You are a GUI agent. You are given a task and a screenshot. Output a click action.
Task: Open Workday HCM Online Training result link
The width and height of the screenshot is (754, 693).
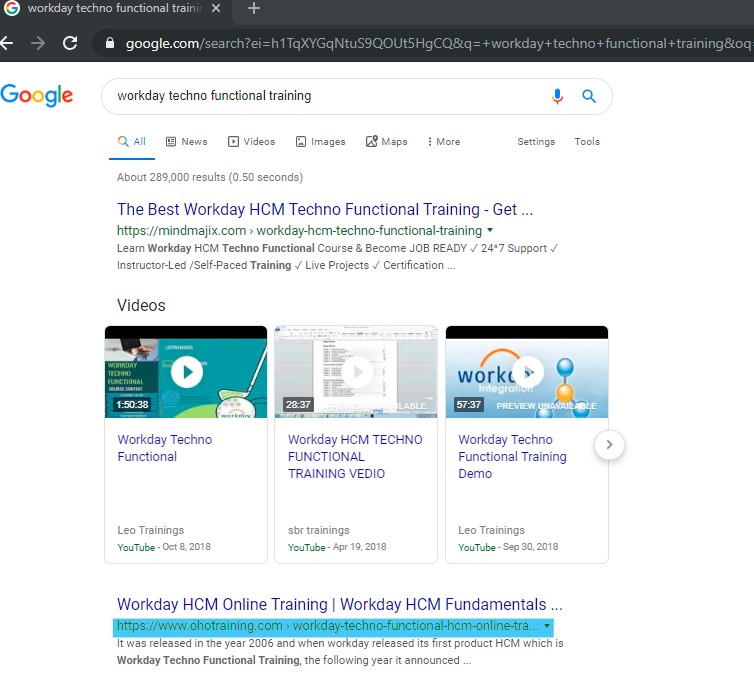click(339, 604)
